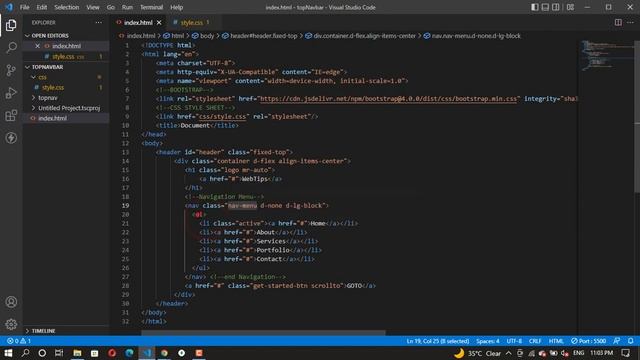Image resolution: width=640 pixels, height=360 pixels.
Task: Open the Windows Start menu
Action: pos(8,353)
